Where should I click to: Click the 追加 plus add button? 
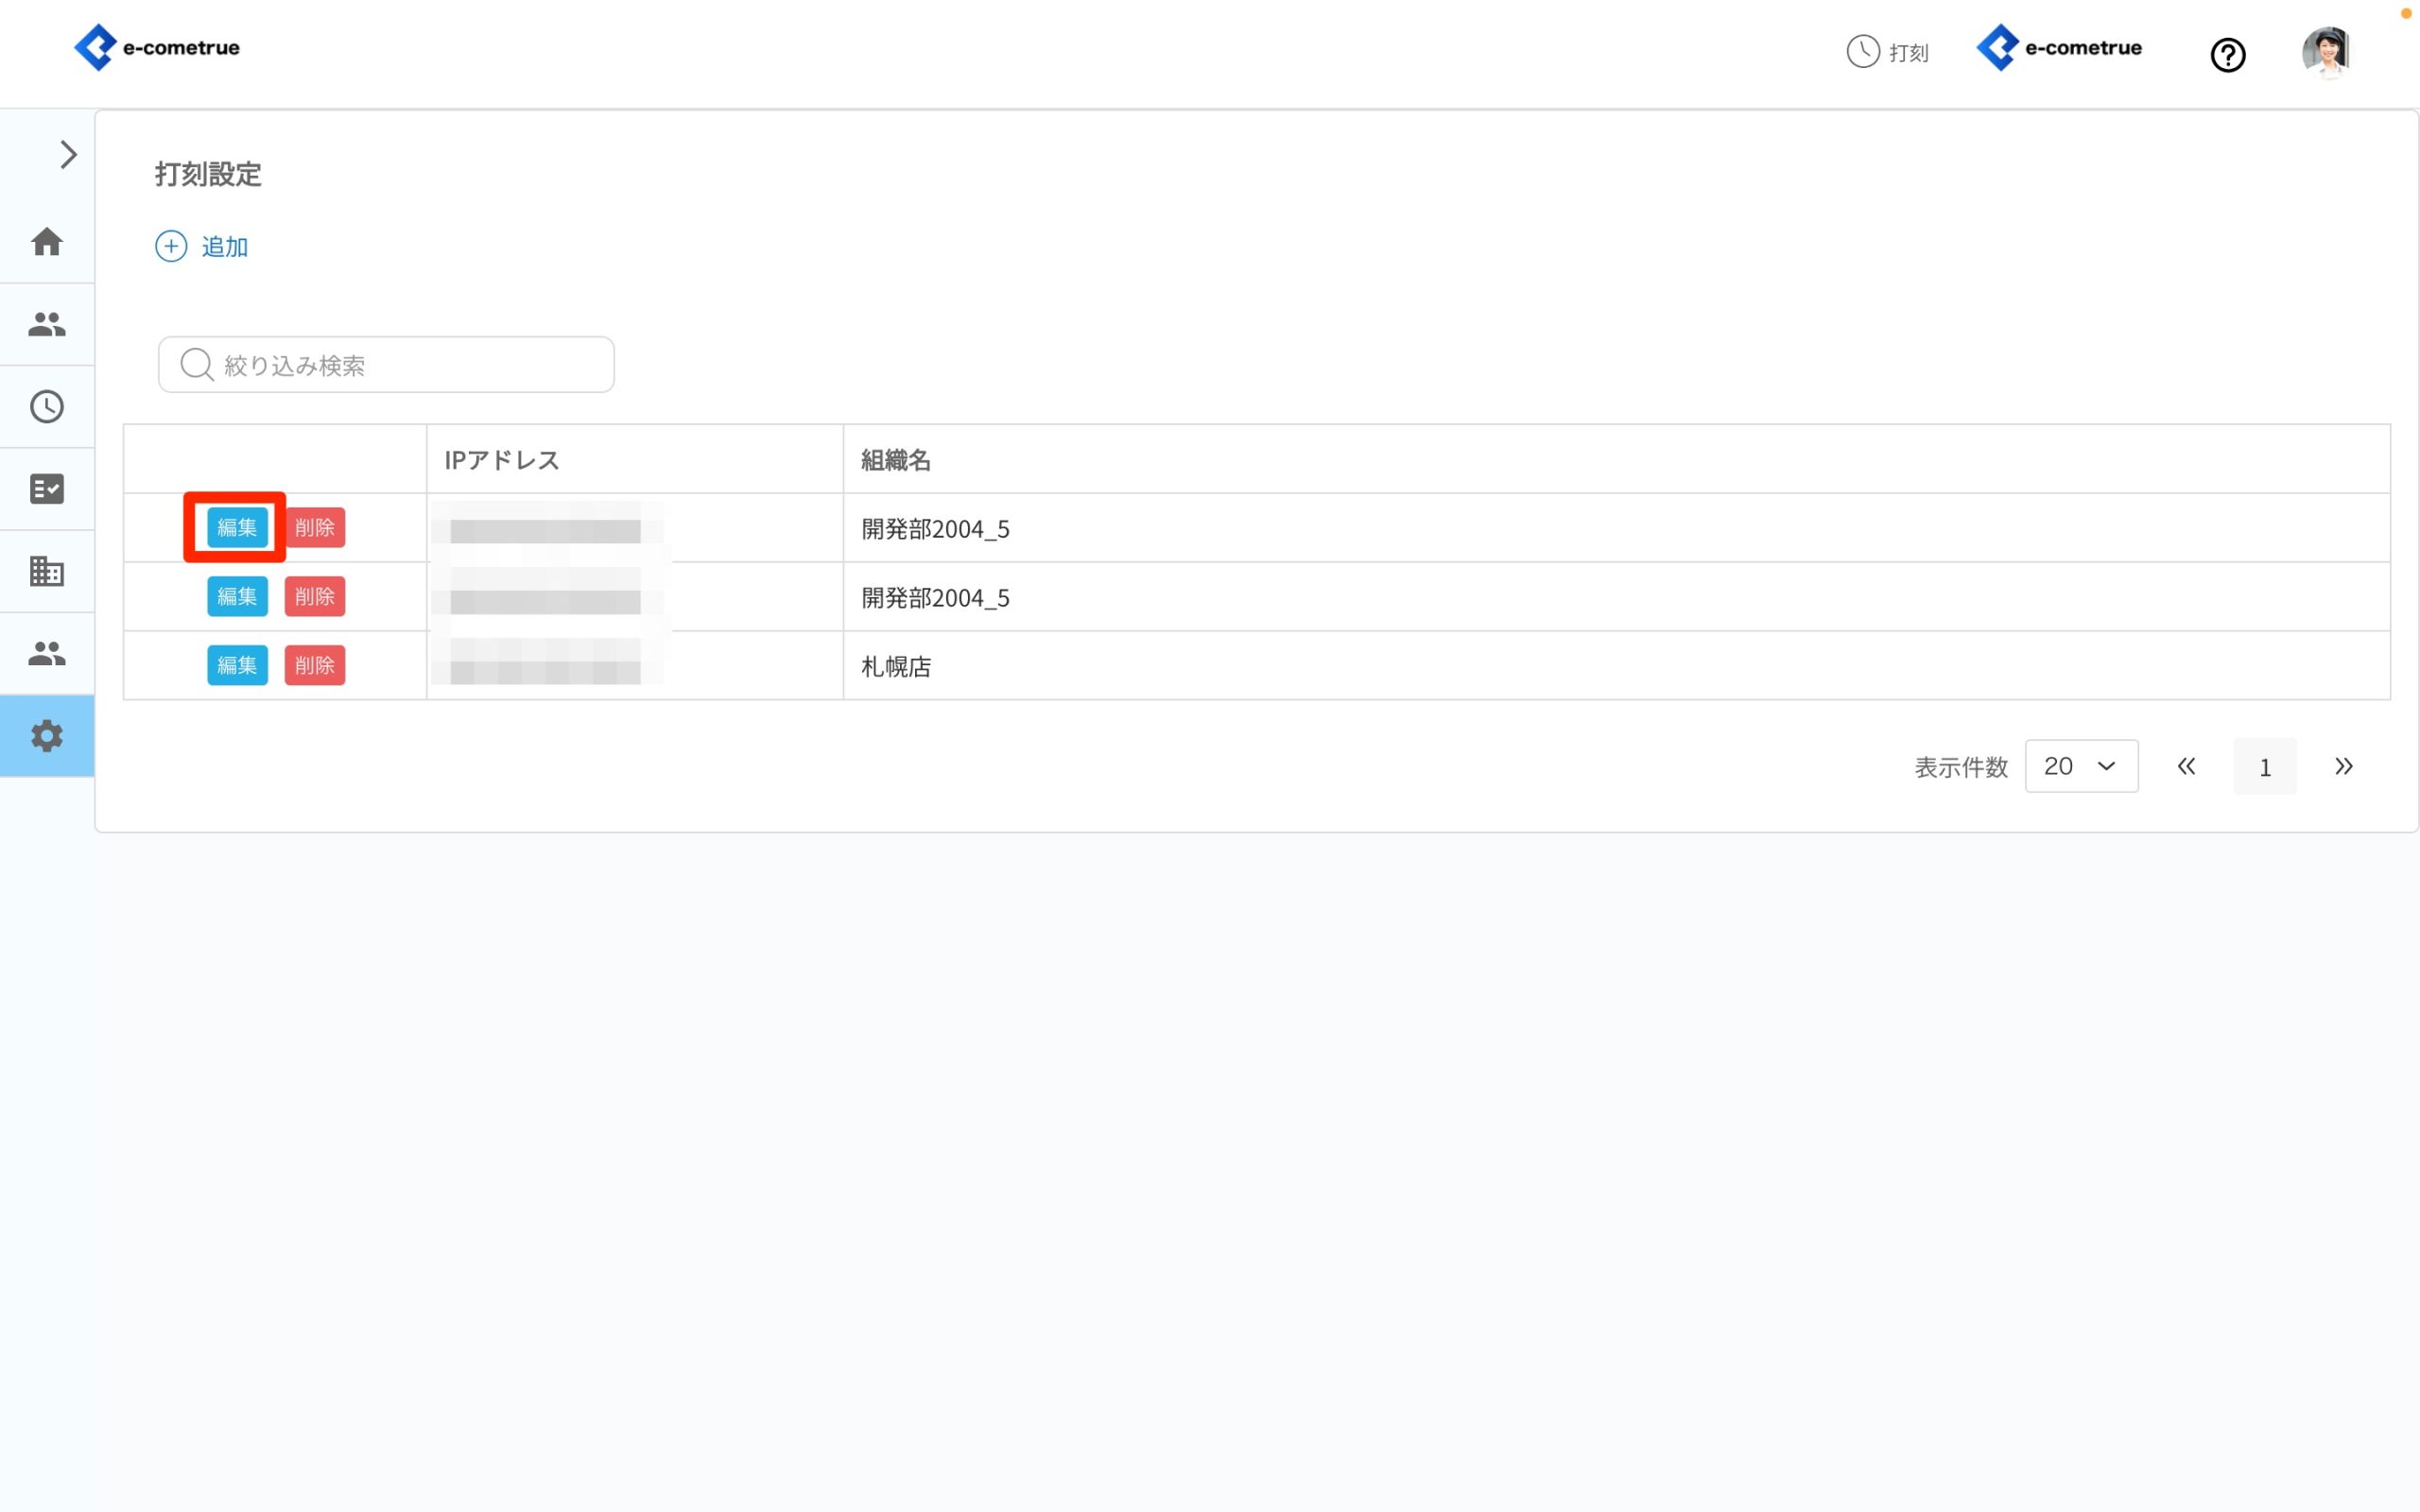[202, 246]
